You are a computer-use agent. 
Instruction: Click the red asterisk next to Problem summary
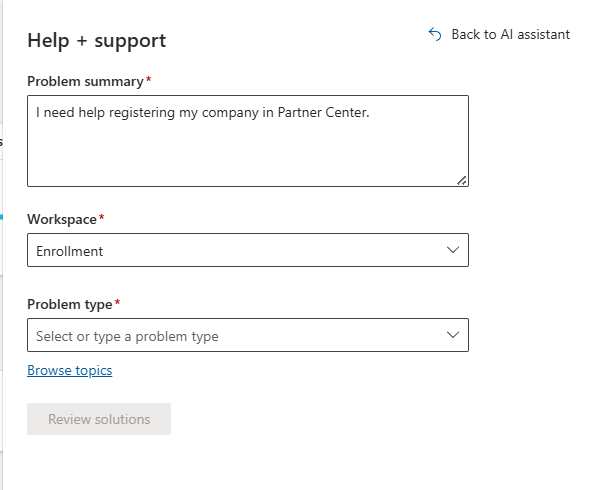pyautogui.click(x=149, y=80)
